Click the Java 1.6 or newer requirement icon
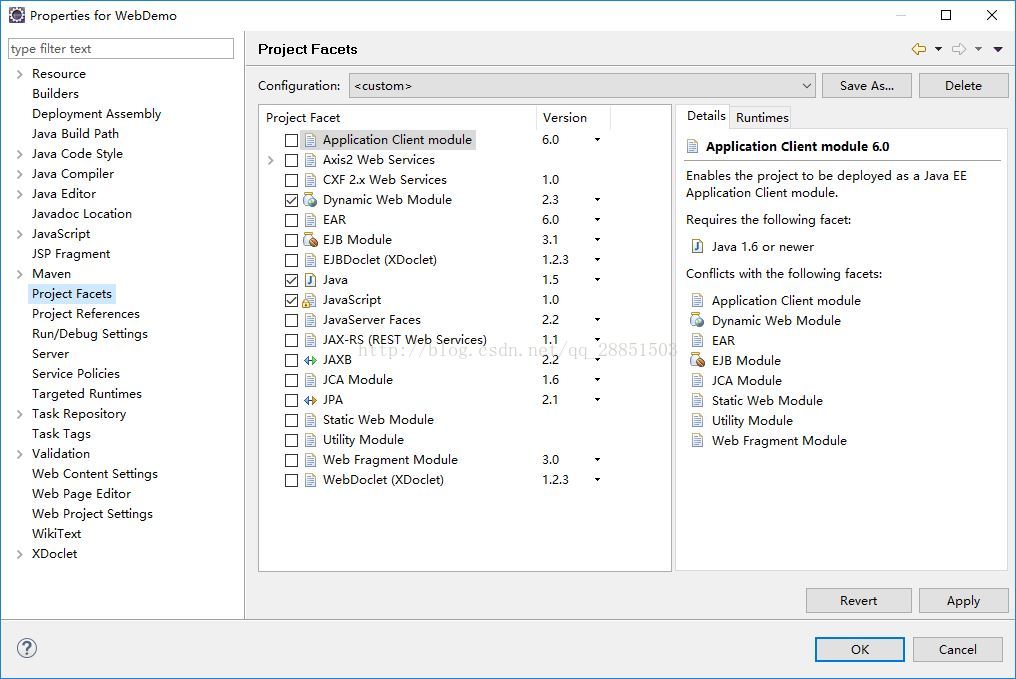Viewport: 1016px width, 679px height. coord(697,246)
